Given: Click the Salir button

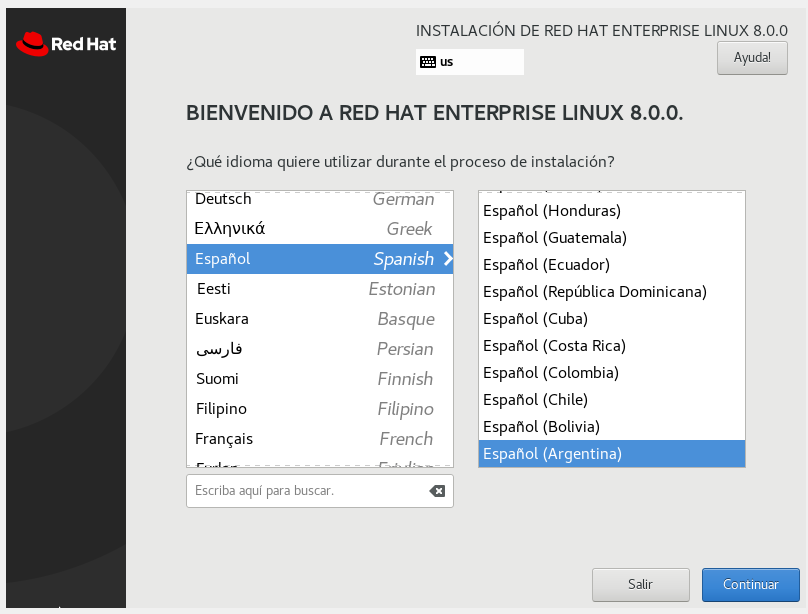Looking at the screenshot, I should [x=641, y=585].
